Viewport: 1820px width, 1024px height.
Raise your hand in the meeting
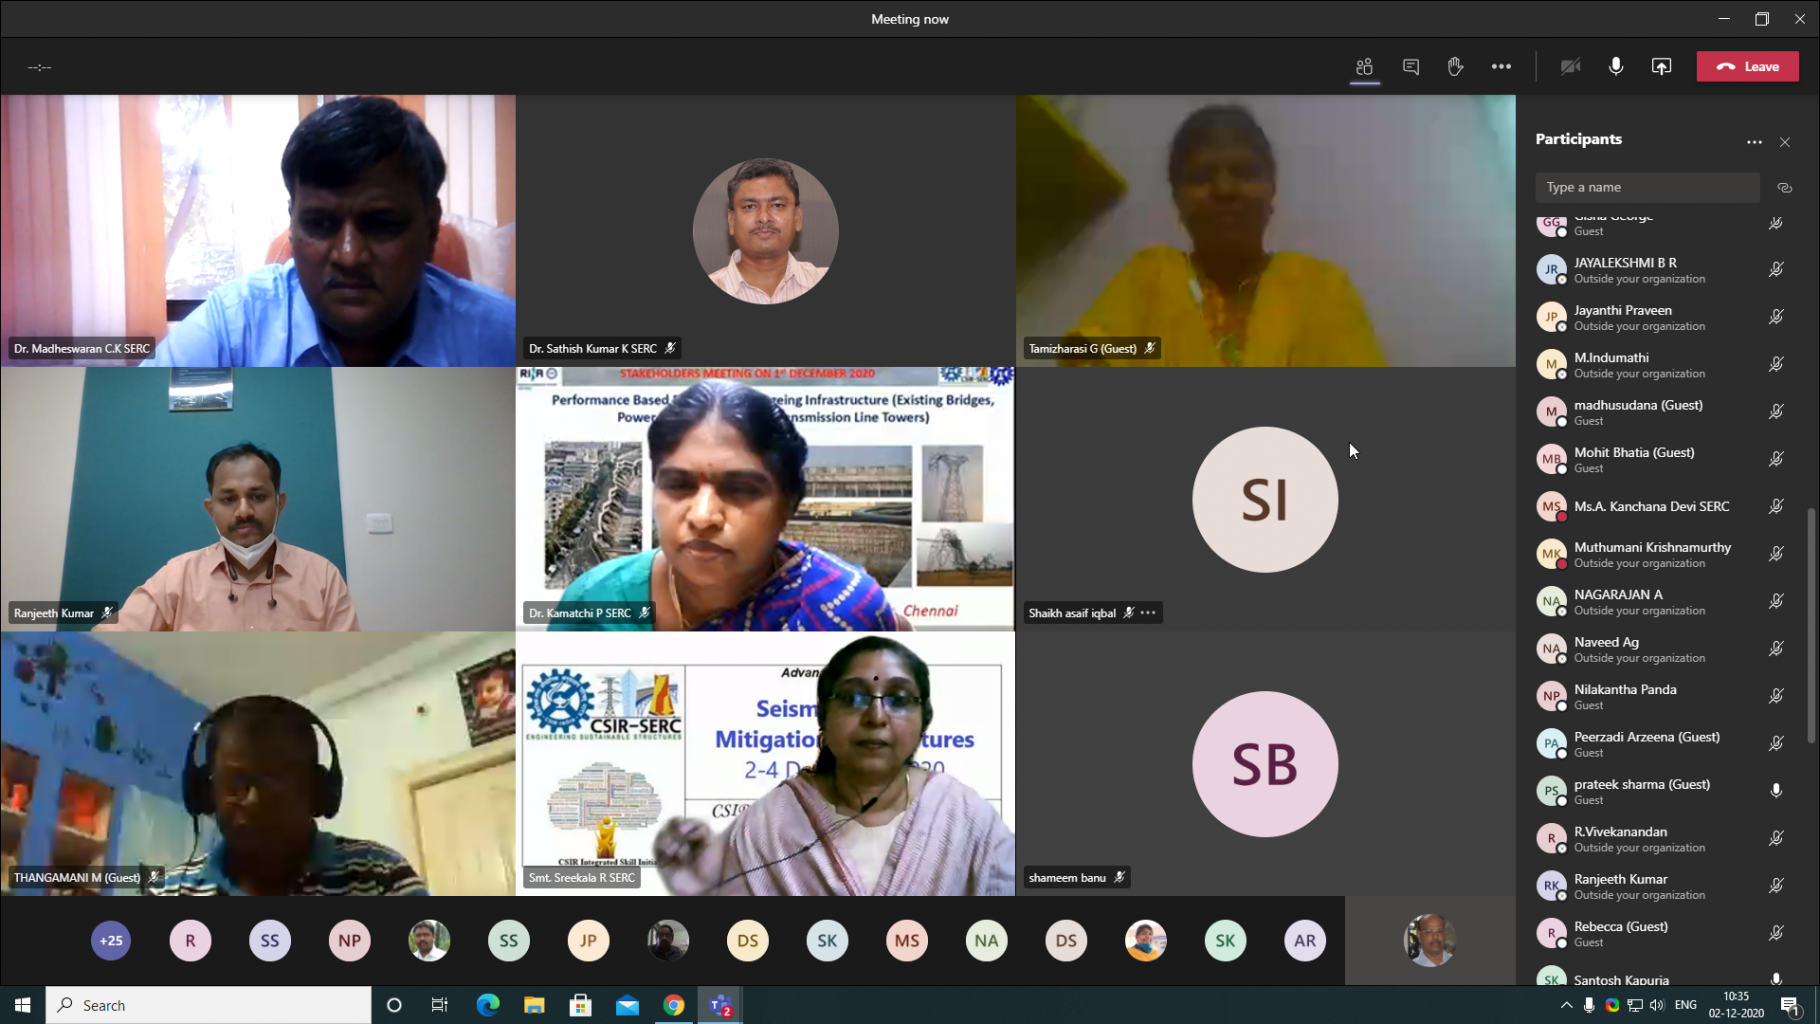[x=1455, y=67]
